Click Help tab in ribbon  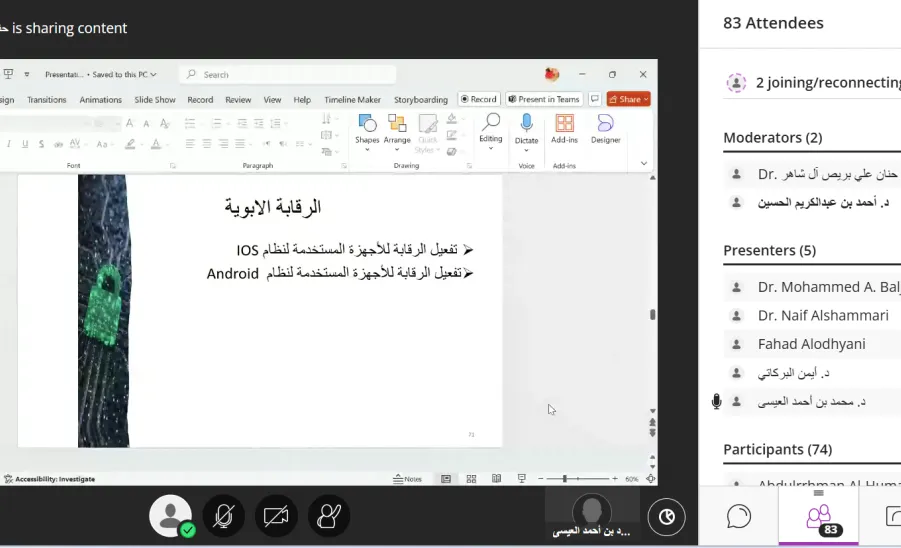(302, 99)
